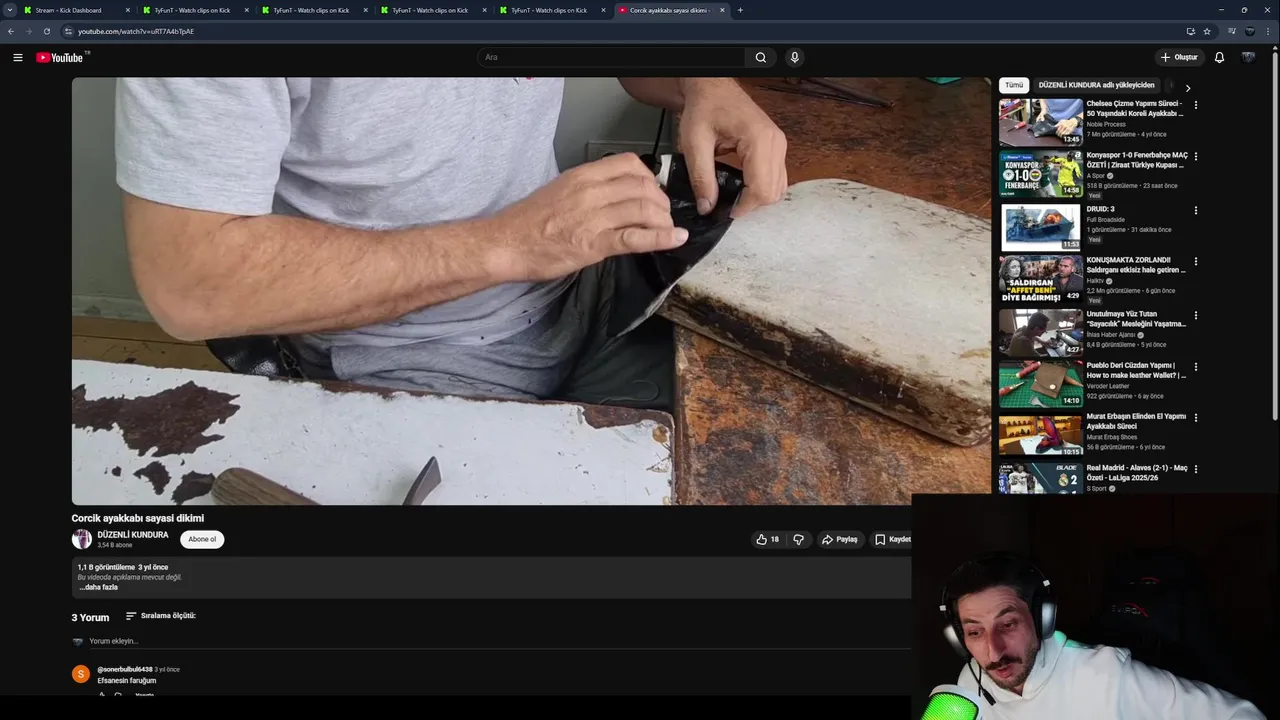Viewport: 1280px width, 720px height.
Task: Go forward in browser history
Action: click(28, 31)
